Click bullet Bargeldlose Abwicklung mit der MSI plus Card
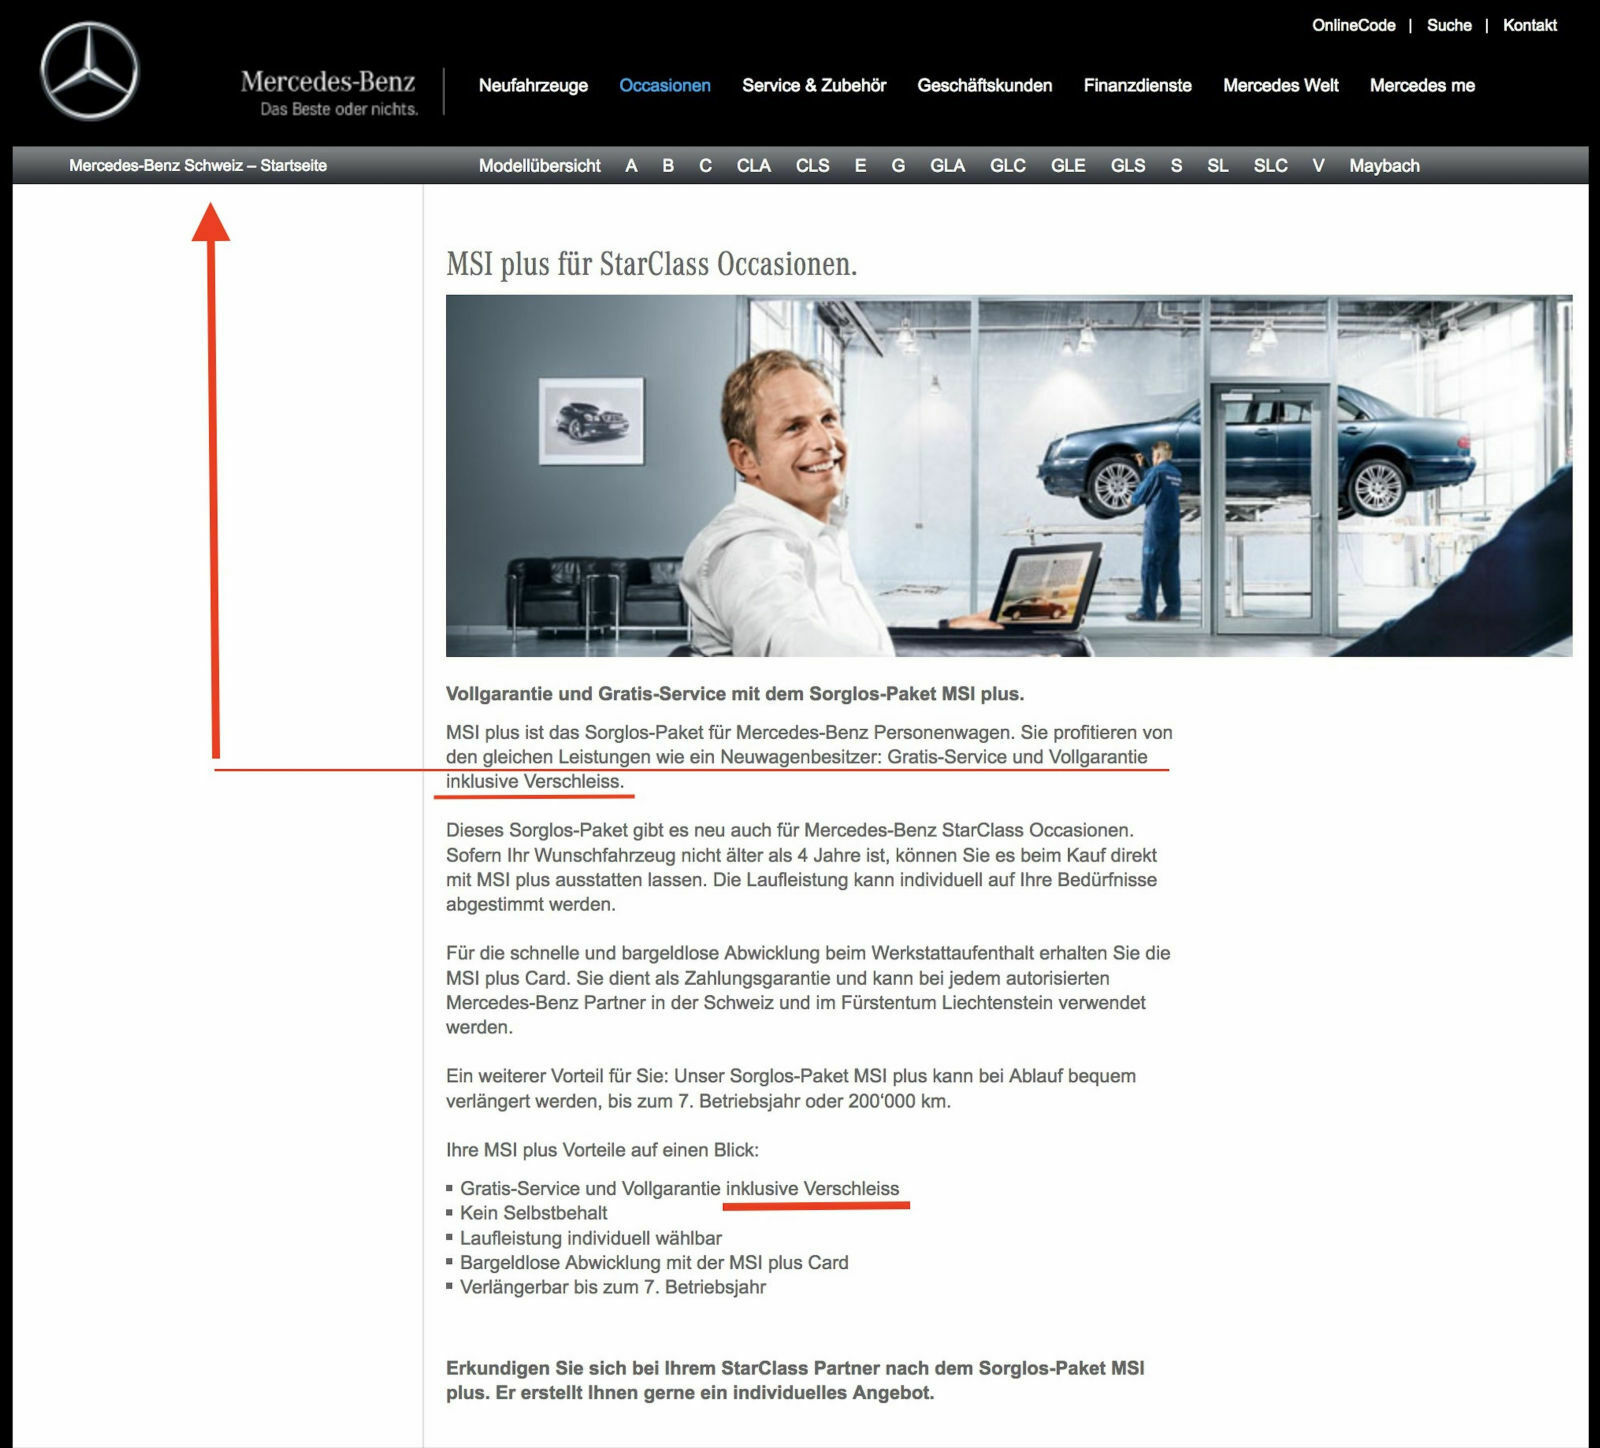 pyautogui.click(x=654, y=1263)
